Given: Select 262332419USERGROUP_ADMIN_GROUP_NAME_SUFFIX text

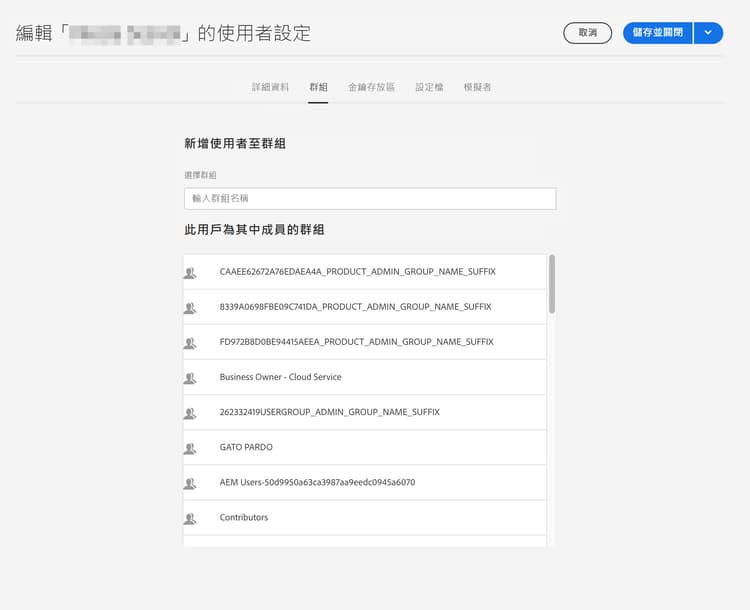Looking at the screenshot, I should 330,412.
